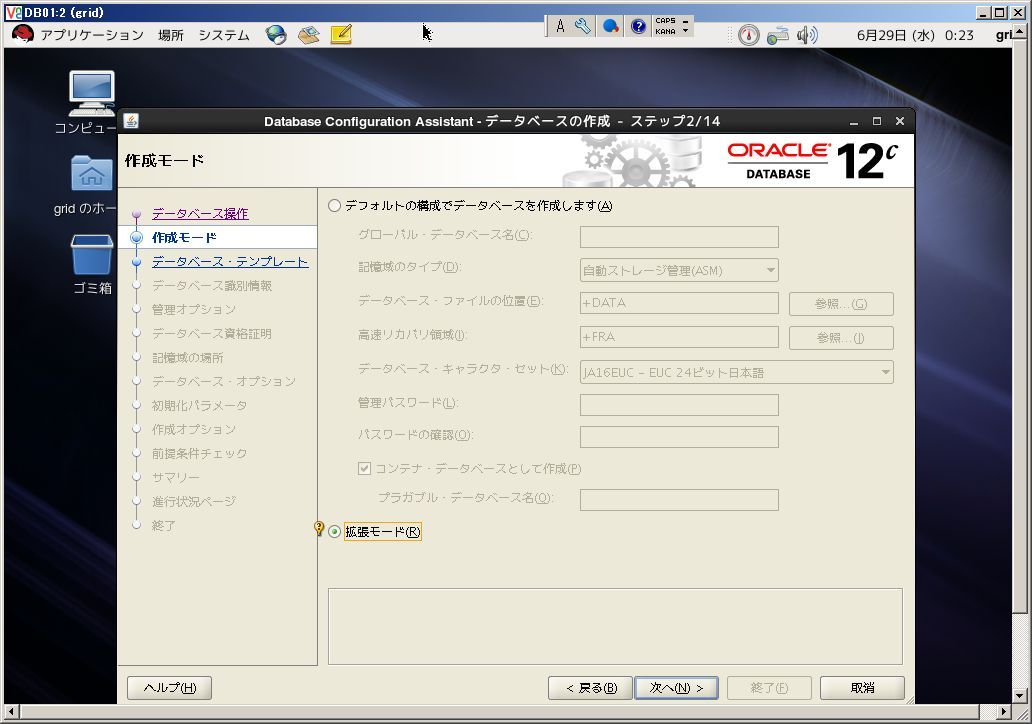Go to the データベース・テンプレート step link
1032x724 pixels.
[230, 262]
